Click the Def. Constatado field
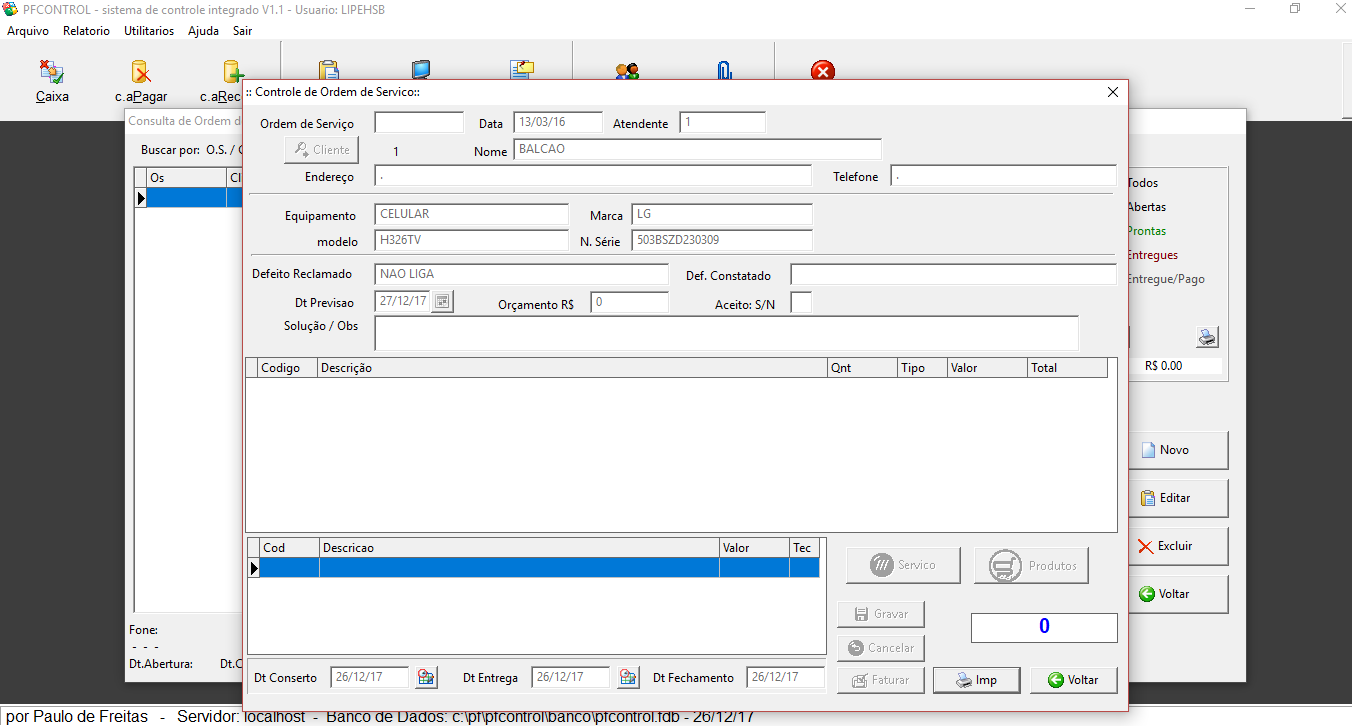 click(x=953, y=274)
